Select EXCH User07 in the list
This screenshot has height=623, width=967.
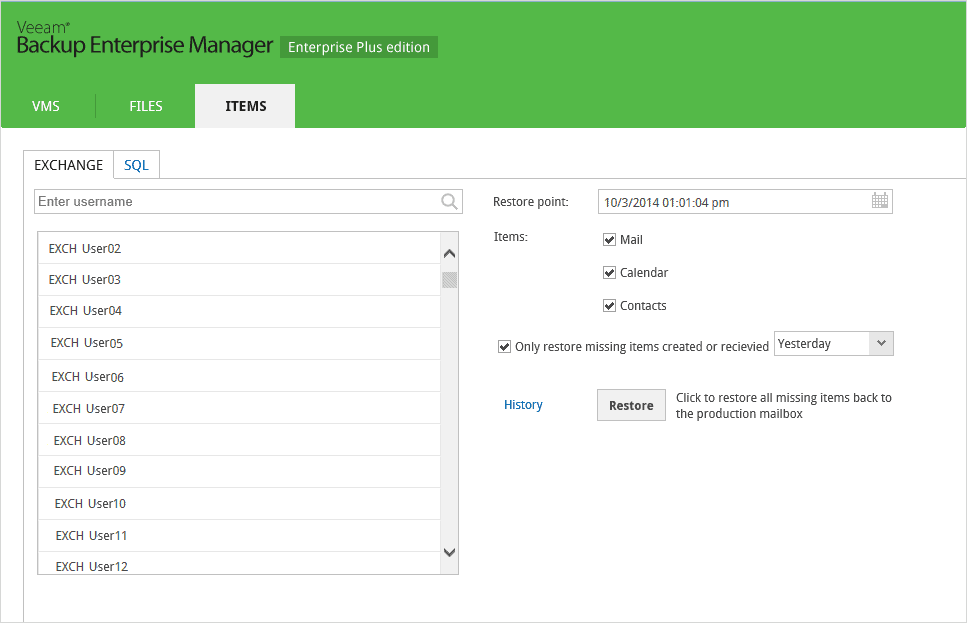[x=239, y=408]
